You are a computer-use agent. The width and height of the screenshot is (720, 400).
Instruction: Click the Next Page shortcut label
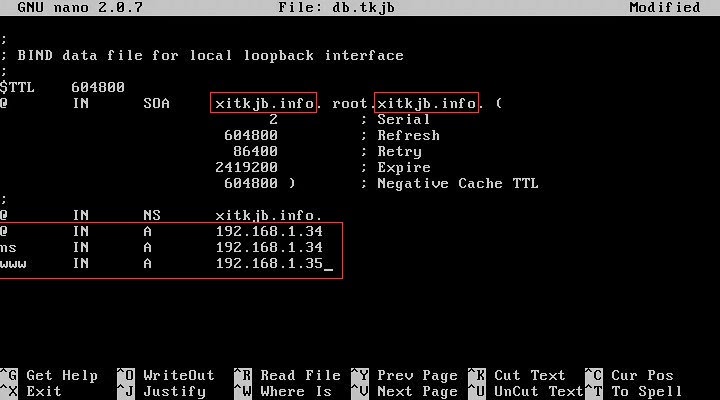417,391
